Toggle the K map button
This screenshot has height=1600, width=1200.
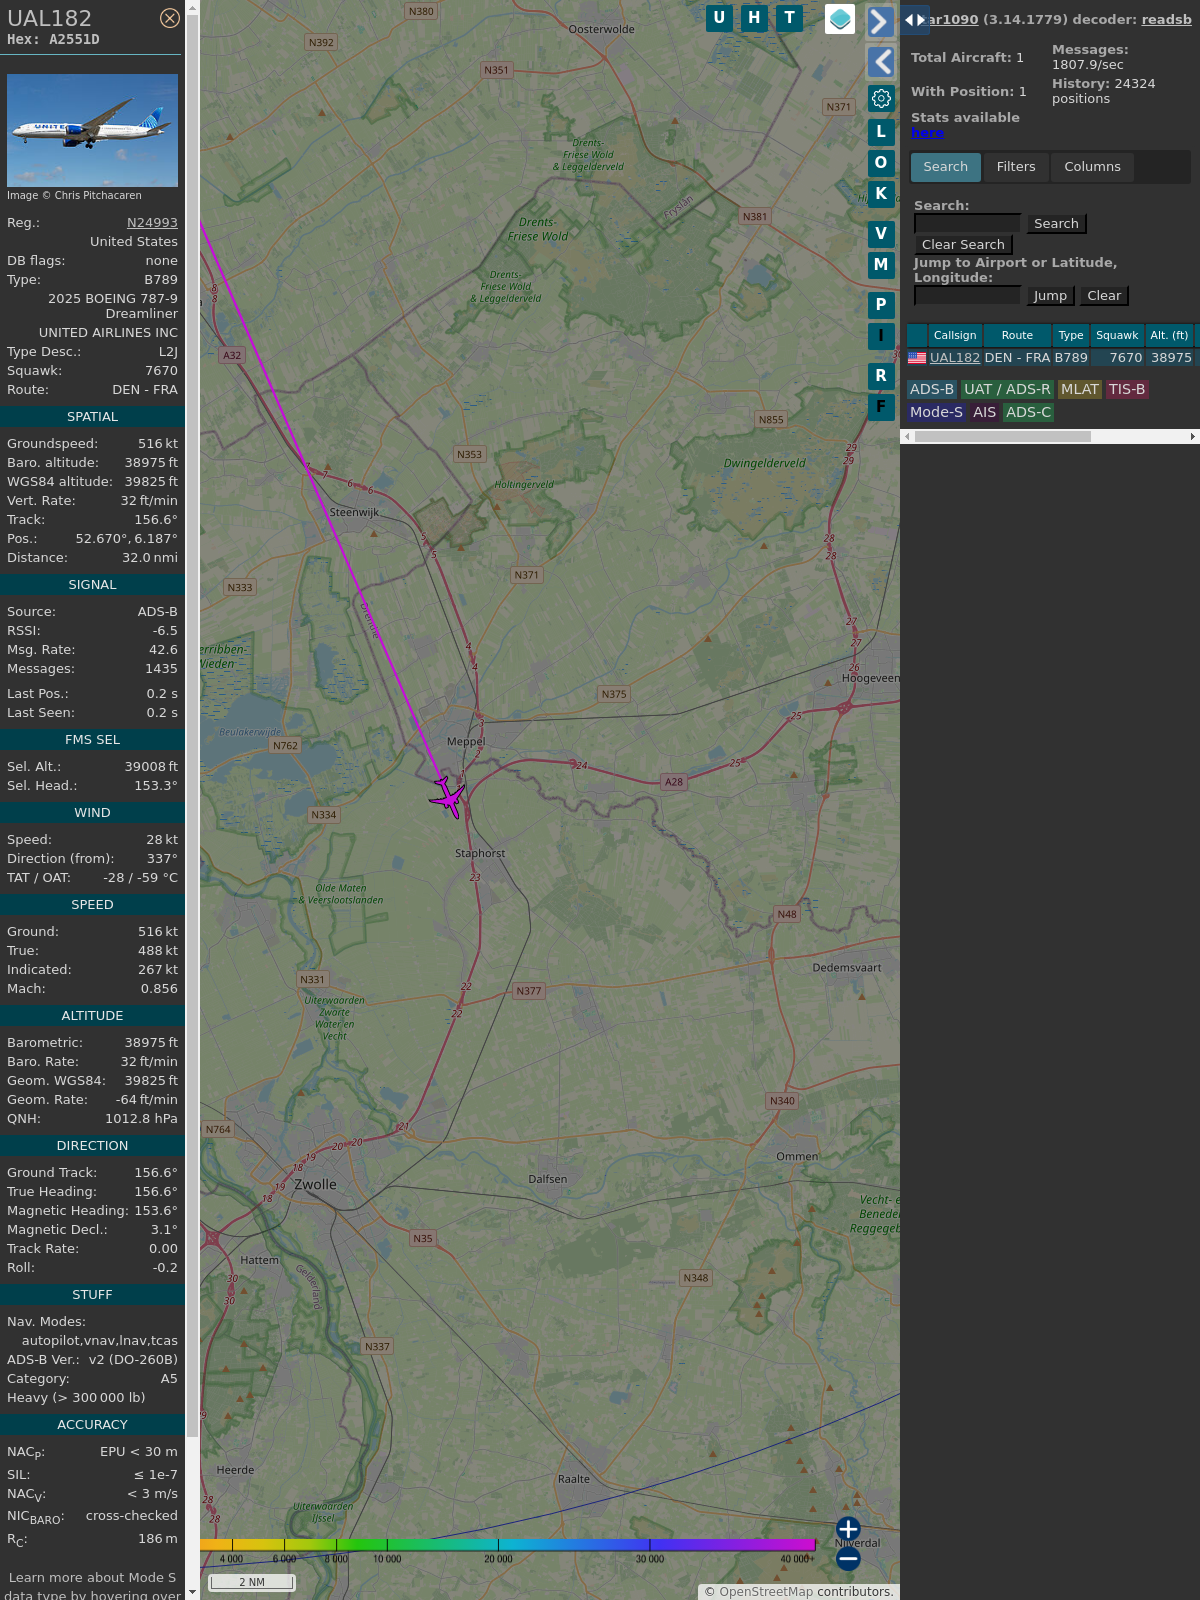coord(881,194)
